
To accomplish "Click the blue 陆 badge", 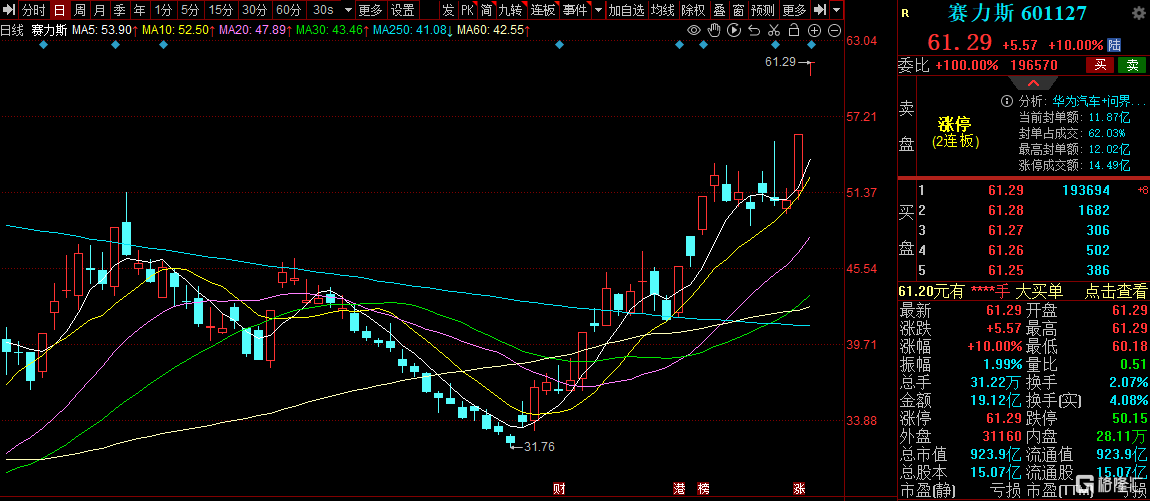I will pyautogui.click(x=1114, y=45).
